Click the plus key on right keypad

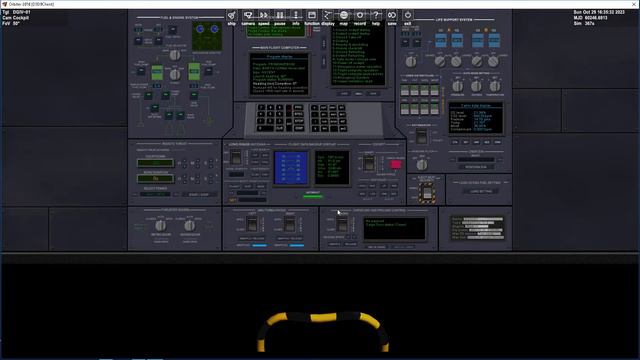click(x=314, y=108)
